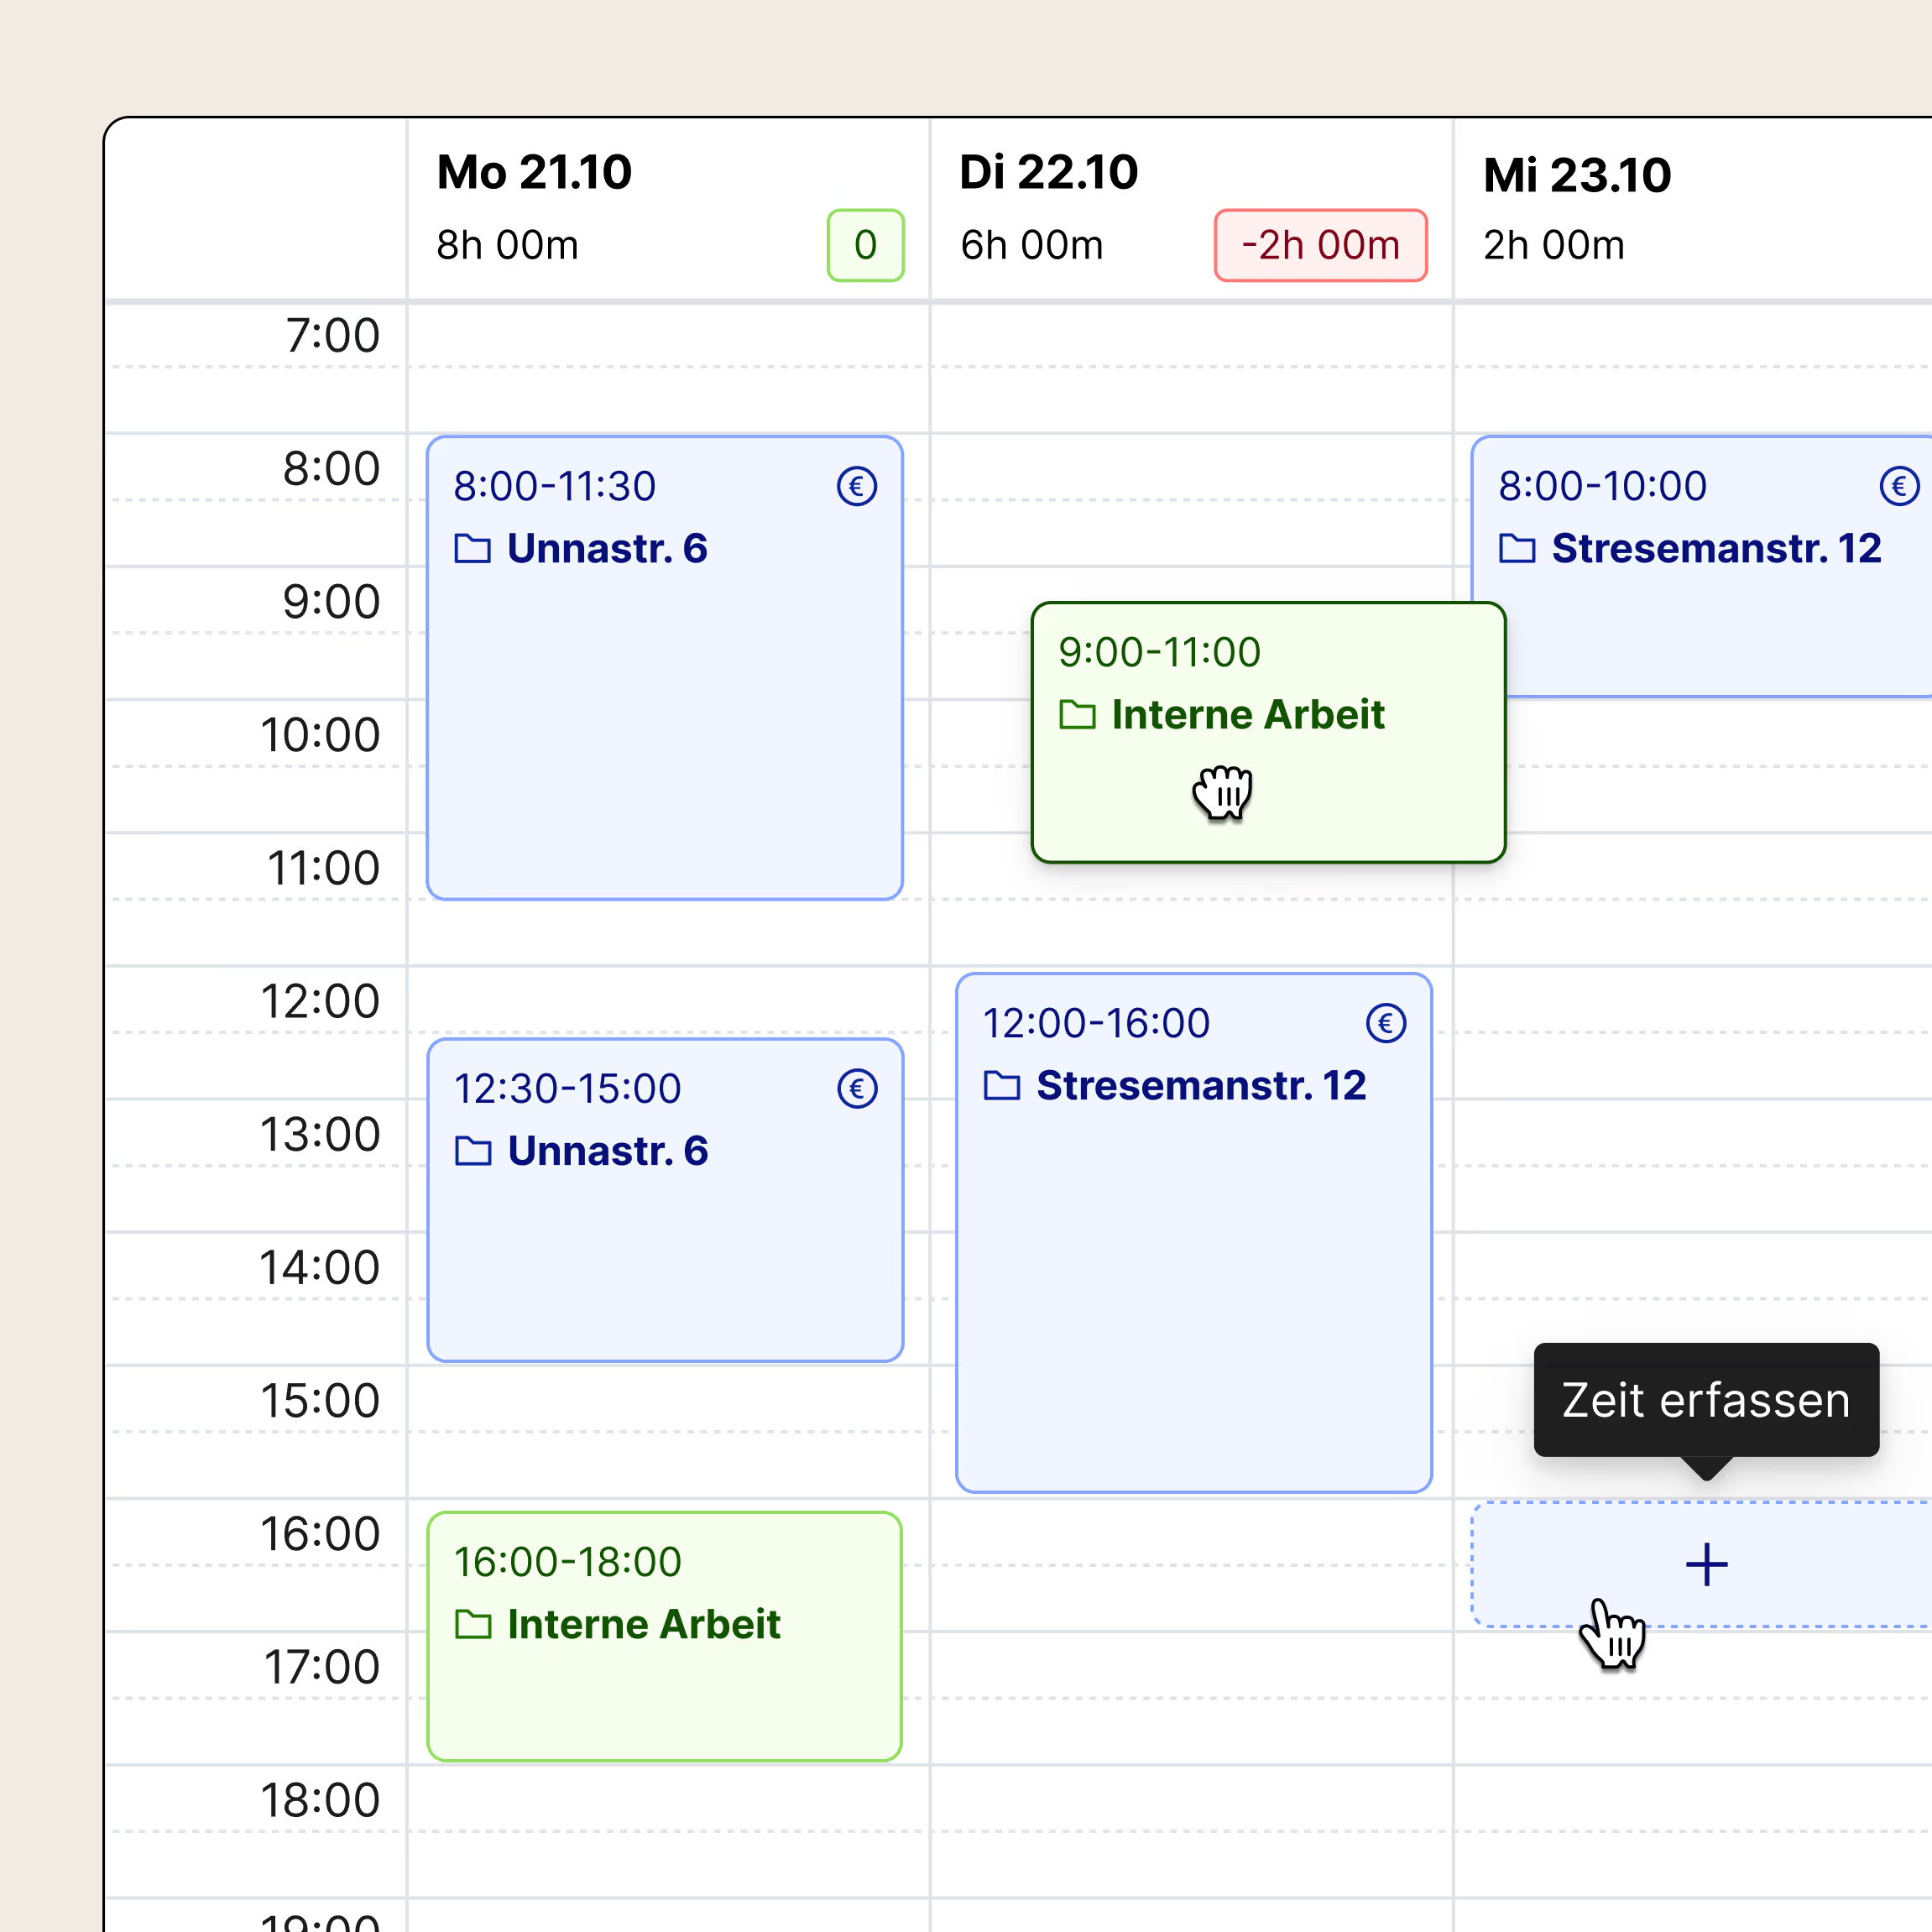This screenshot has height=1932, width=1932.
Task: Click folder icon on dragged Interne Arbeit card
Action: tap(1077, 715)
